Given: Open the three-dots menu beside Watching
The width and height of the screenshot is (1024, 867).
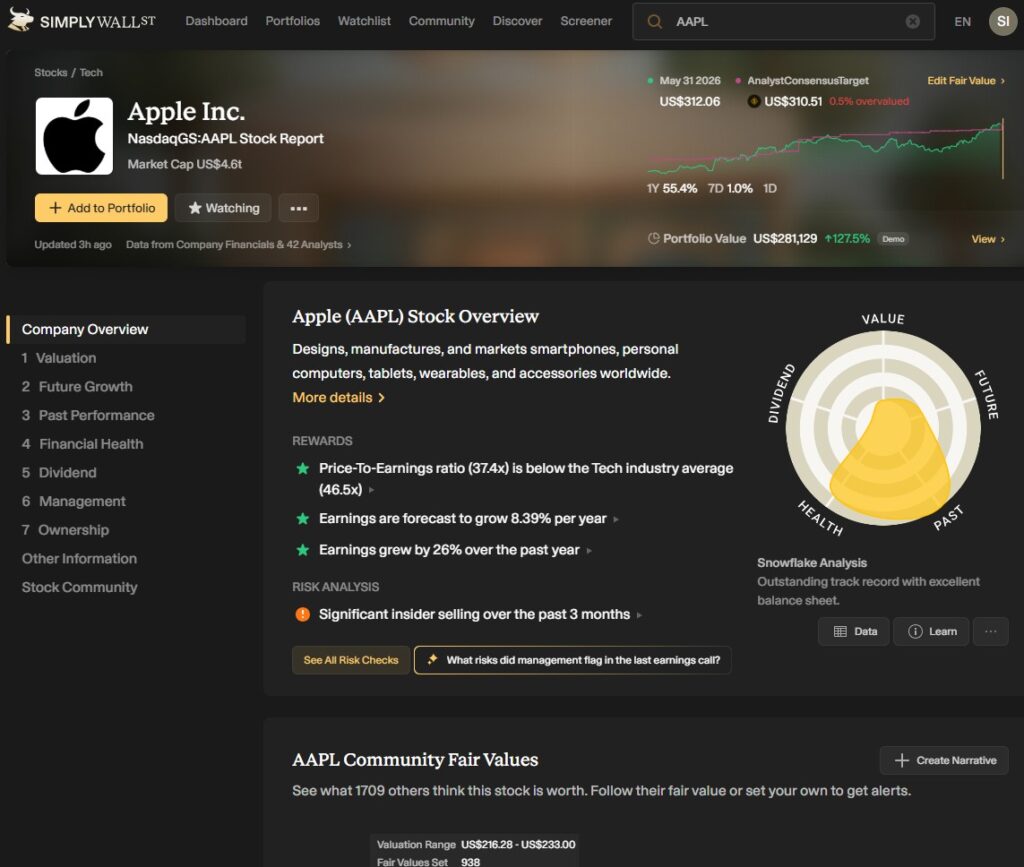Looking at the screenshot, I should tap(298, 208).
